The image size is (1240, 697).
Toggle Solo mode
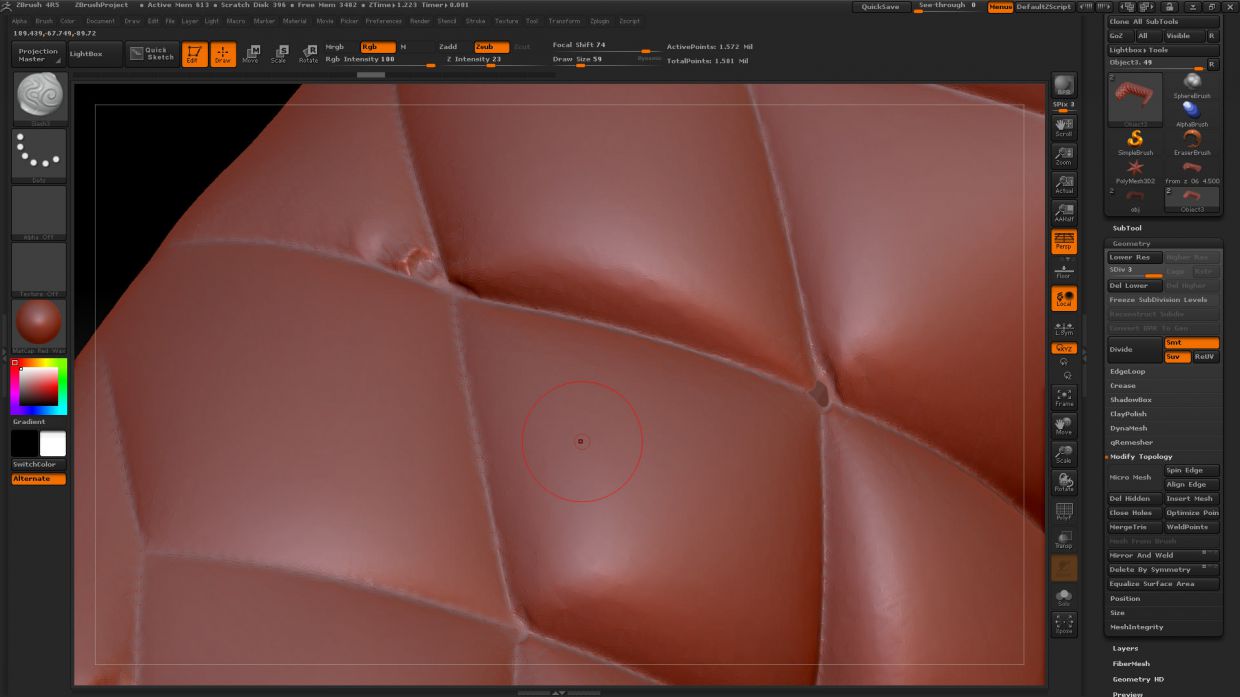point(1064,596)
